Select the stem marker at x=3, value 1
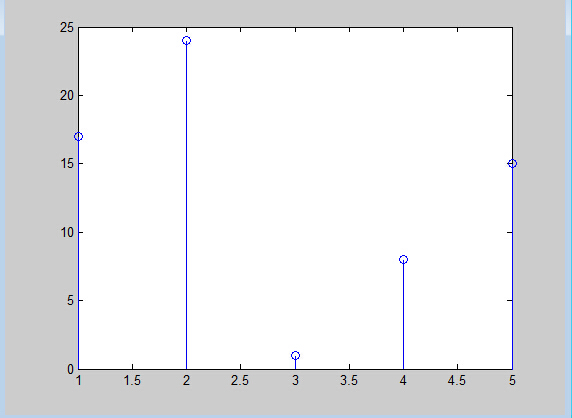Screen dimensions: 572x418 (x=295, y=355)
